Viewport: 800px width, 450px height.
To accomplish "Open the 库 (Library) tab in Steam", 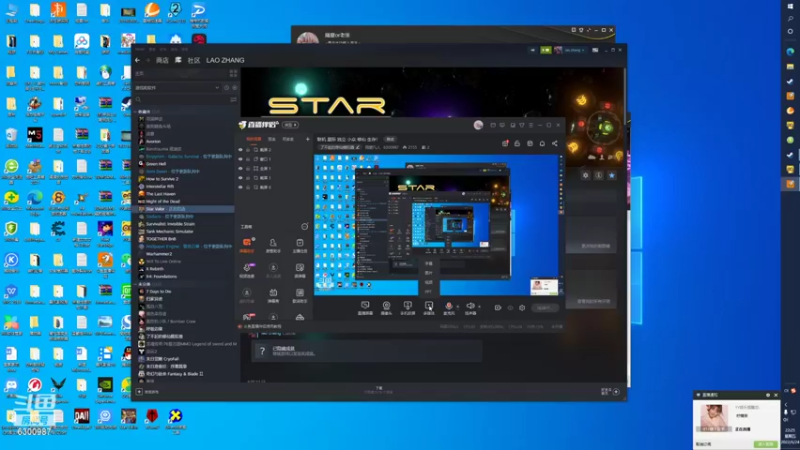I will tap(178, 60).
